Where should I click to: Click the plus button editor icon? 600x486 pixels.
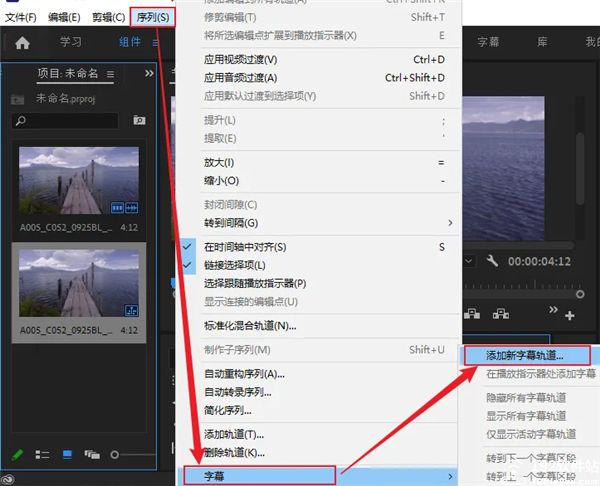[570, 315]
